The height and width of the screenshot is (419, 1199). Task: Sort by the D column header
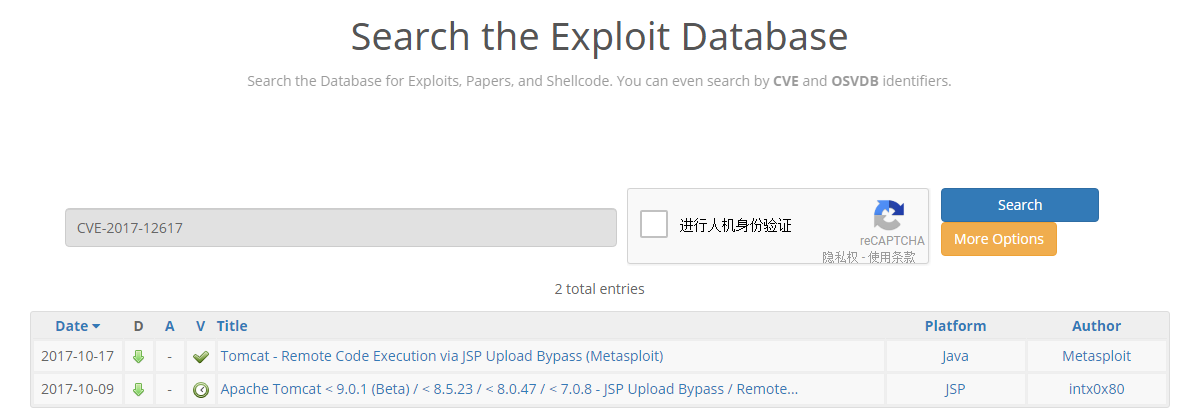(x=138, y=326)
